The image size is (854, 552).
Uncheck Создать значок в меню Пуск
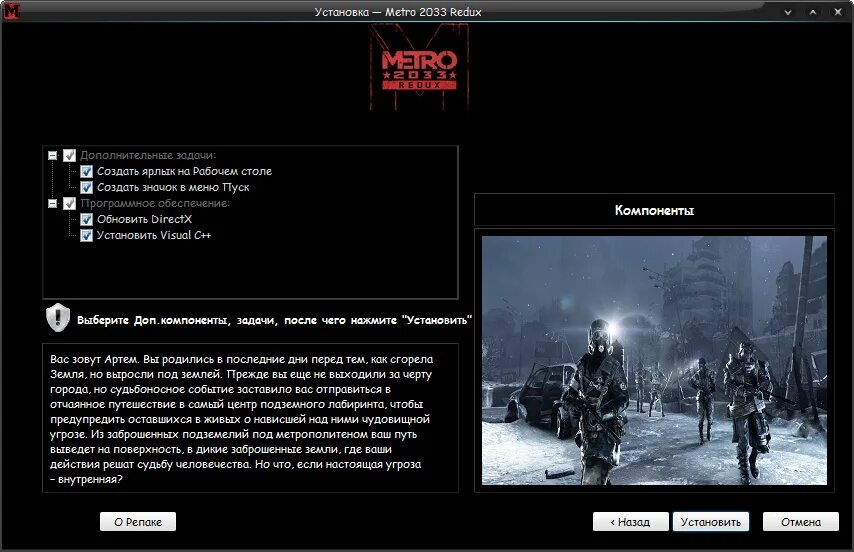tap(86, 188)
